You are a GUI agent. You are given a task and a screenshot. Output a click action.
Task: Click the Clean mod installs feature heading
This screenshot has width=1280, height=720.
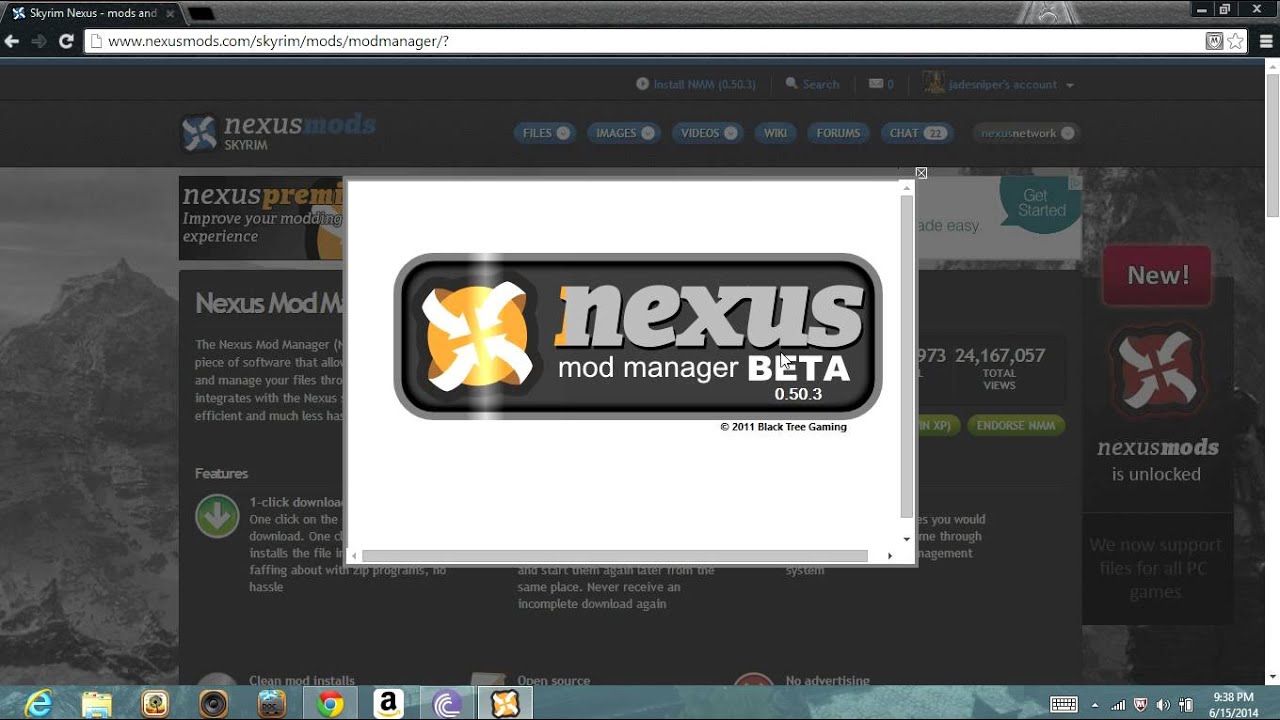point(301,680)
